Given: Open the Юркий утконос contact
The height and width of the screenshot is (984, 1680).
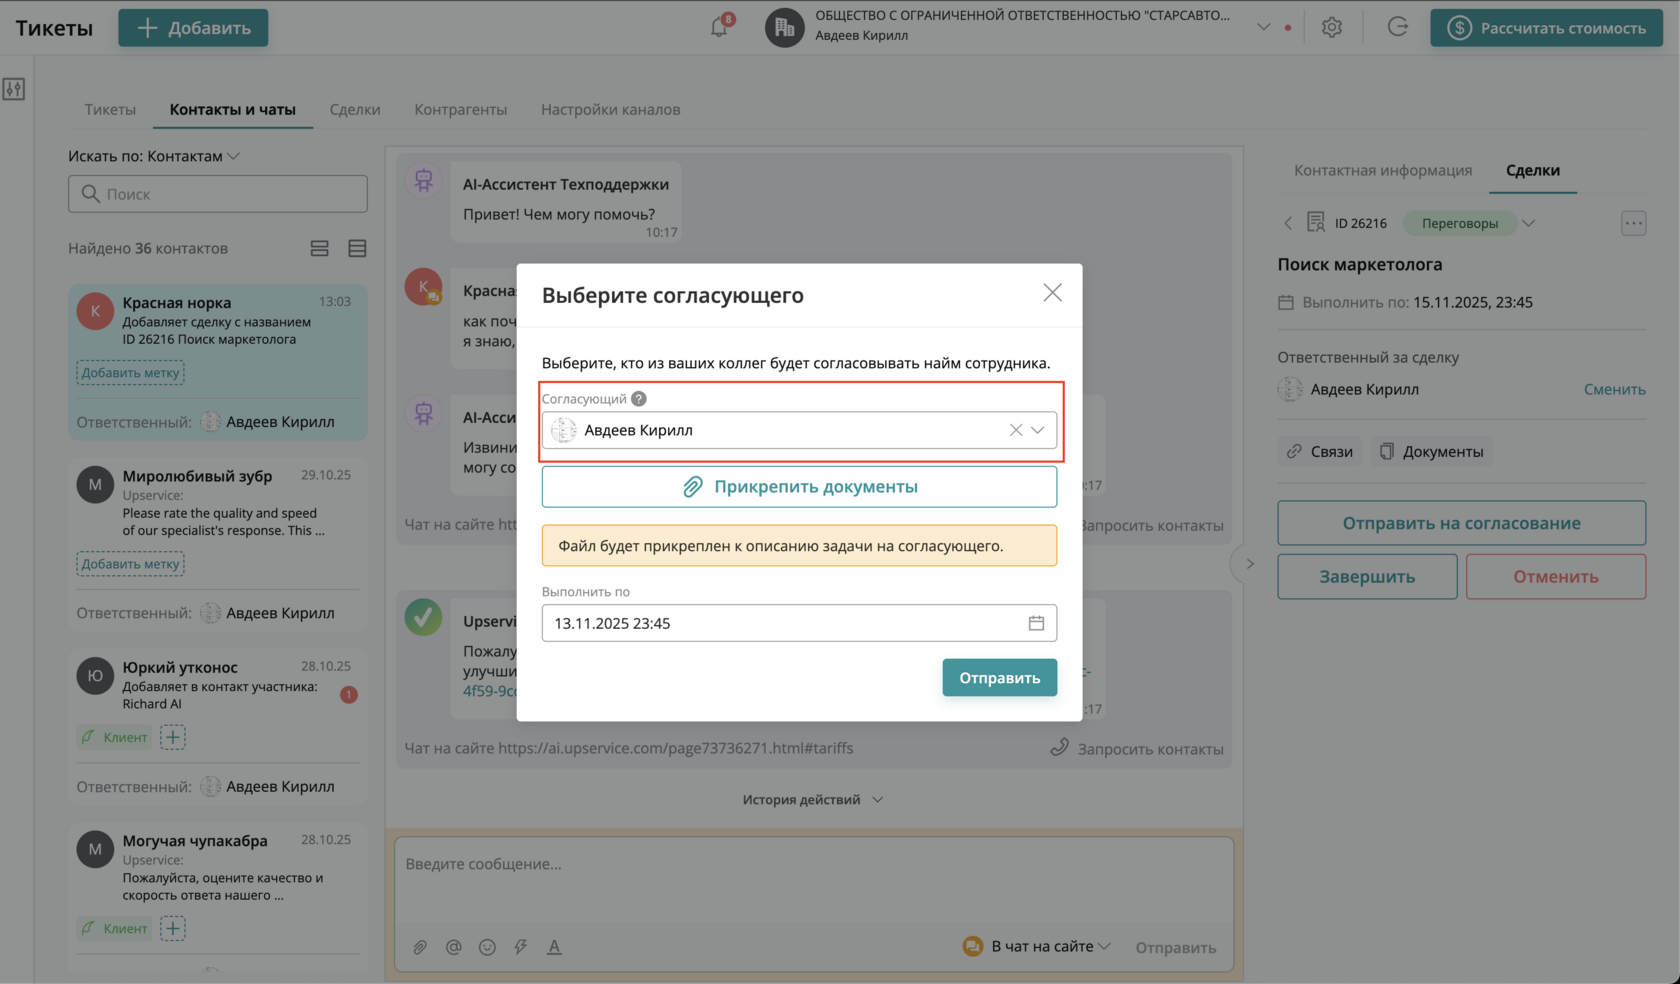Looking at the screenshot, I should click(x=218, y=727).
